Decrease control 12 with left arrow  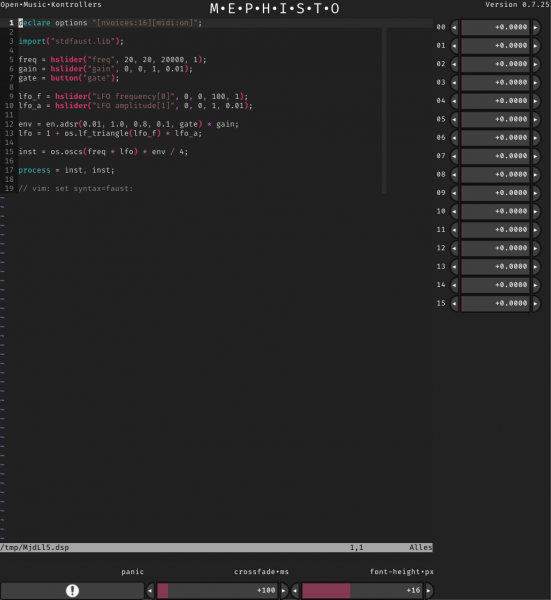[x=454, y=248]
